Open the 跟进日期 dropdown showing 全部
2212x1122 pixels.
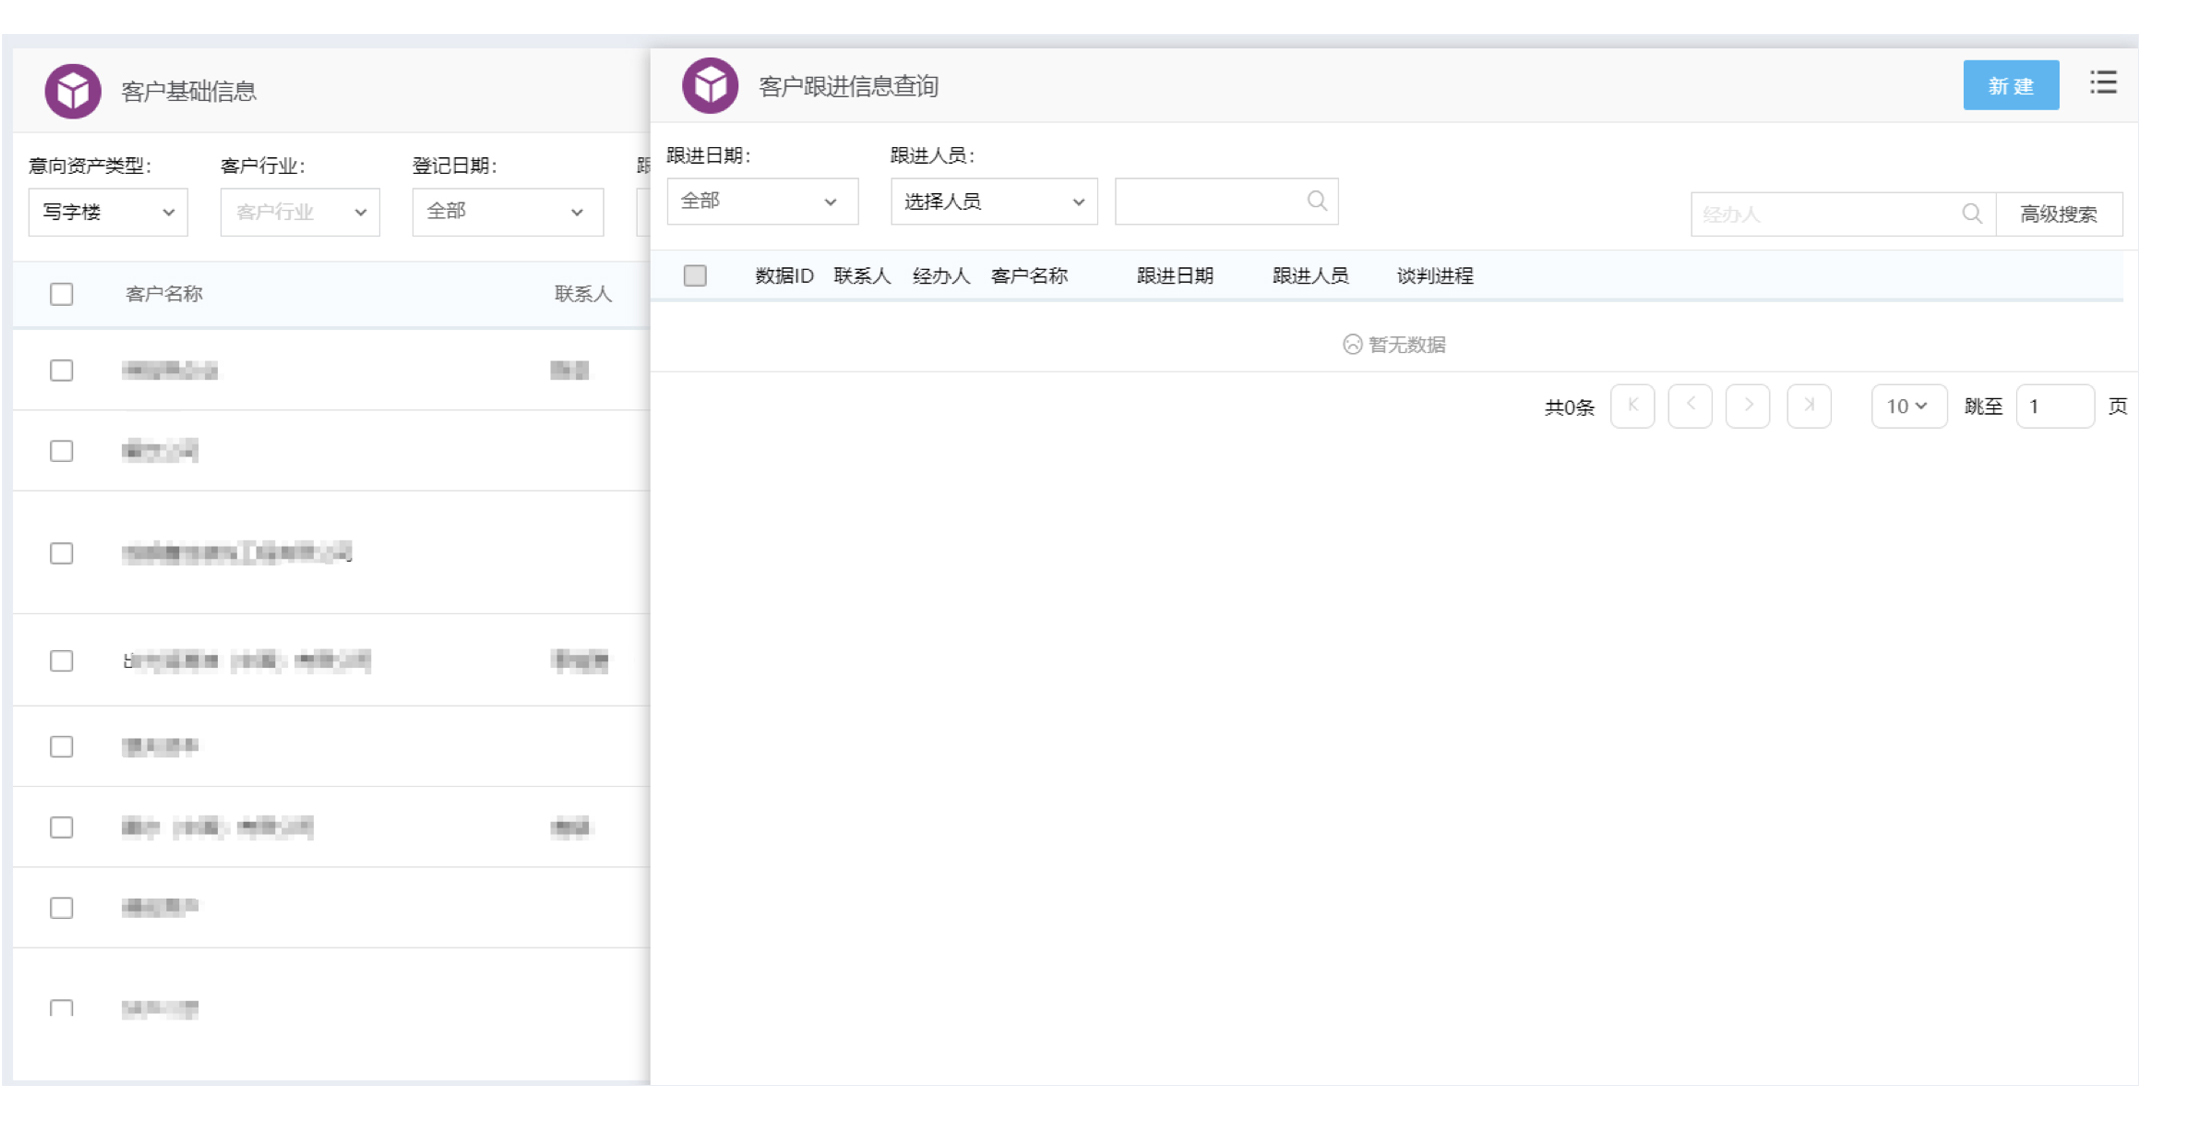(x=762, y=201)
